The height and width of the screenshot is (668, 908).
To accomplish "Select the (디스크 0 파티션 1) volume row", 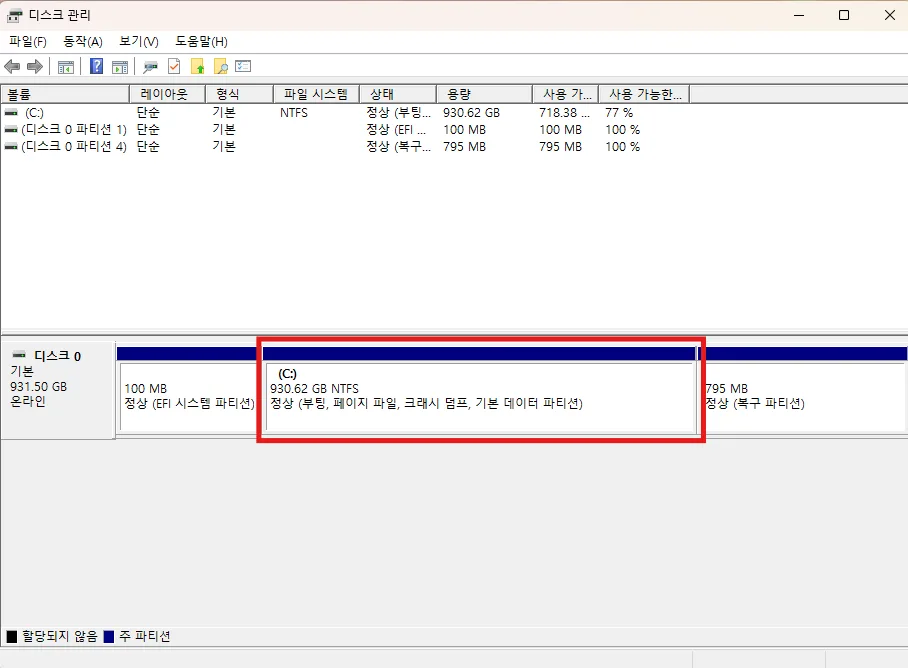I will tap(345, 130).
